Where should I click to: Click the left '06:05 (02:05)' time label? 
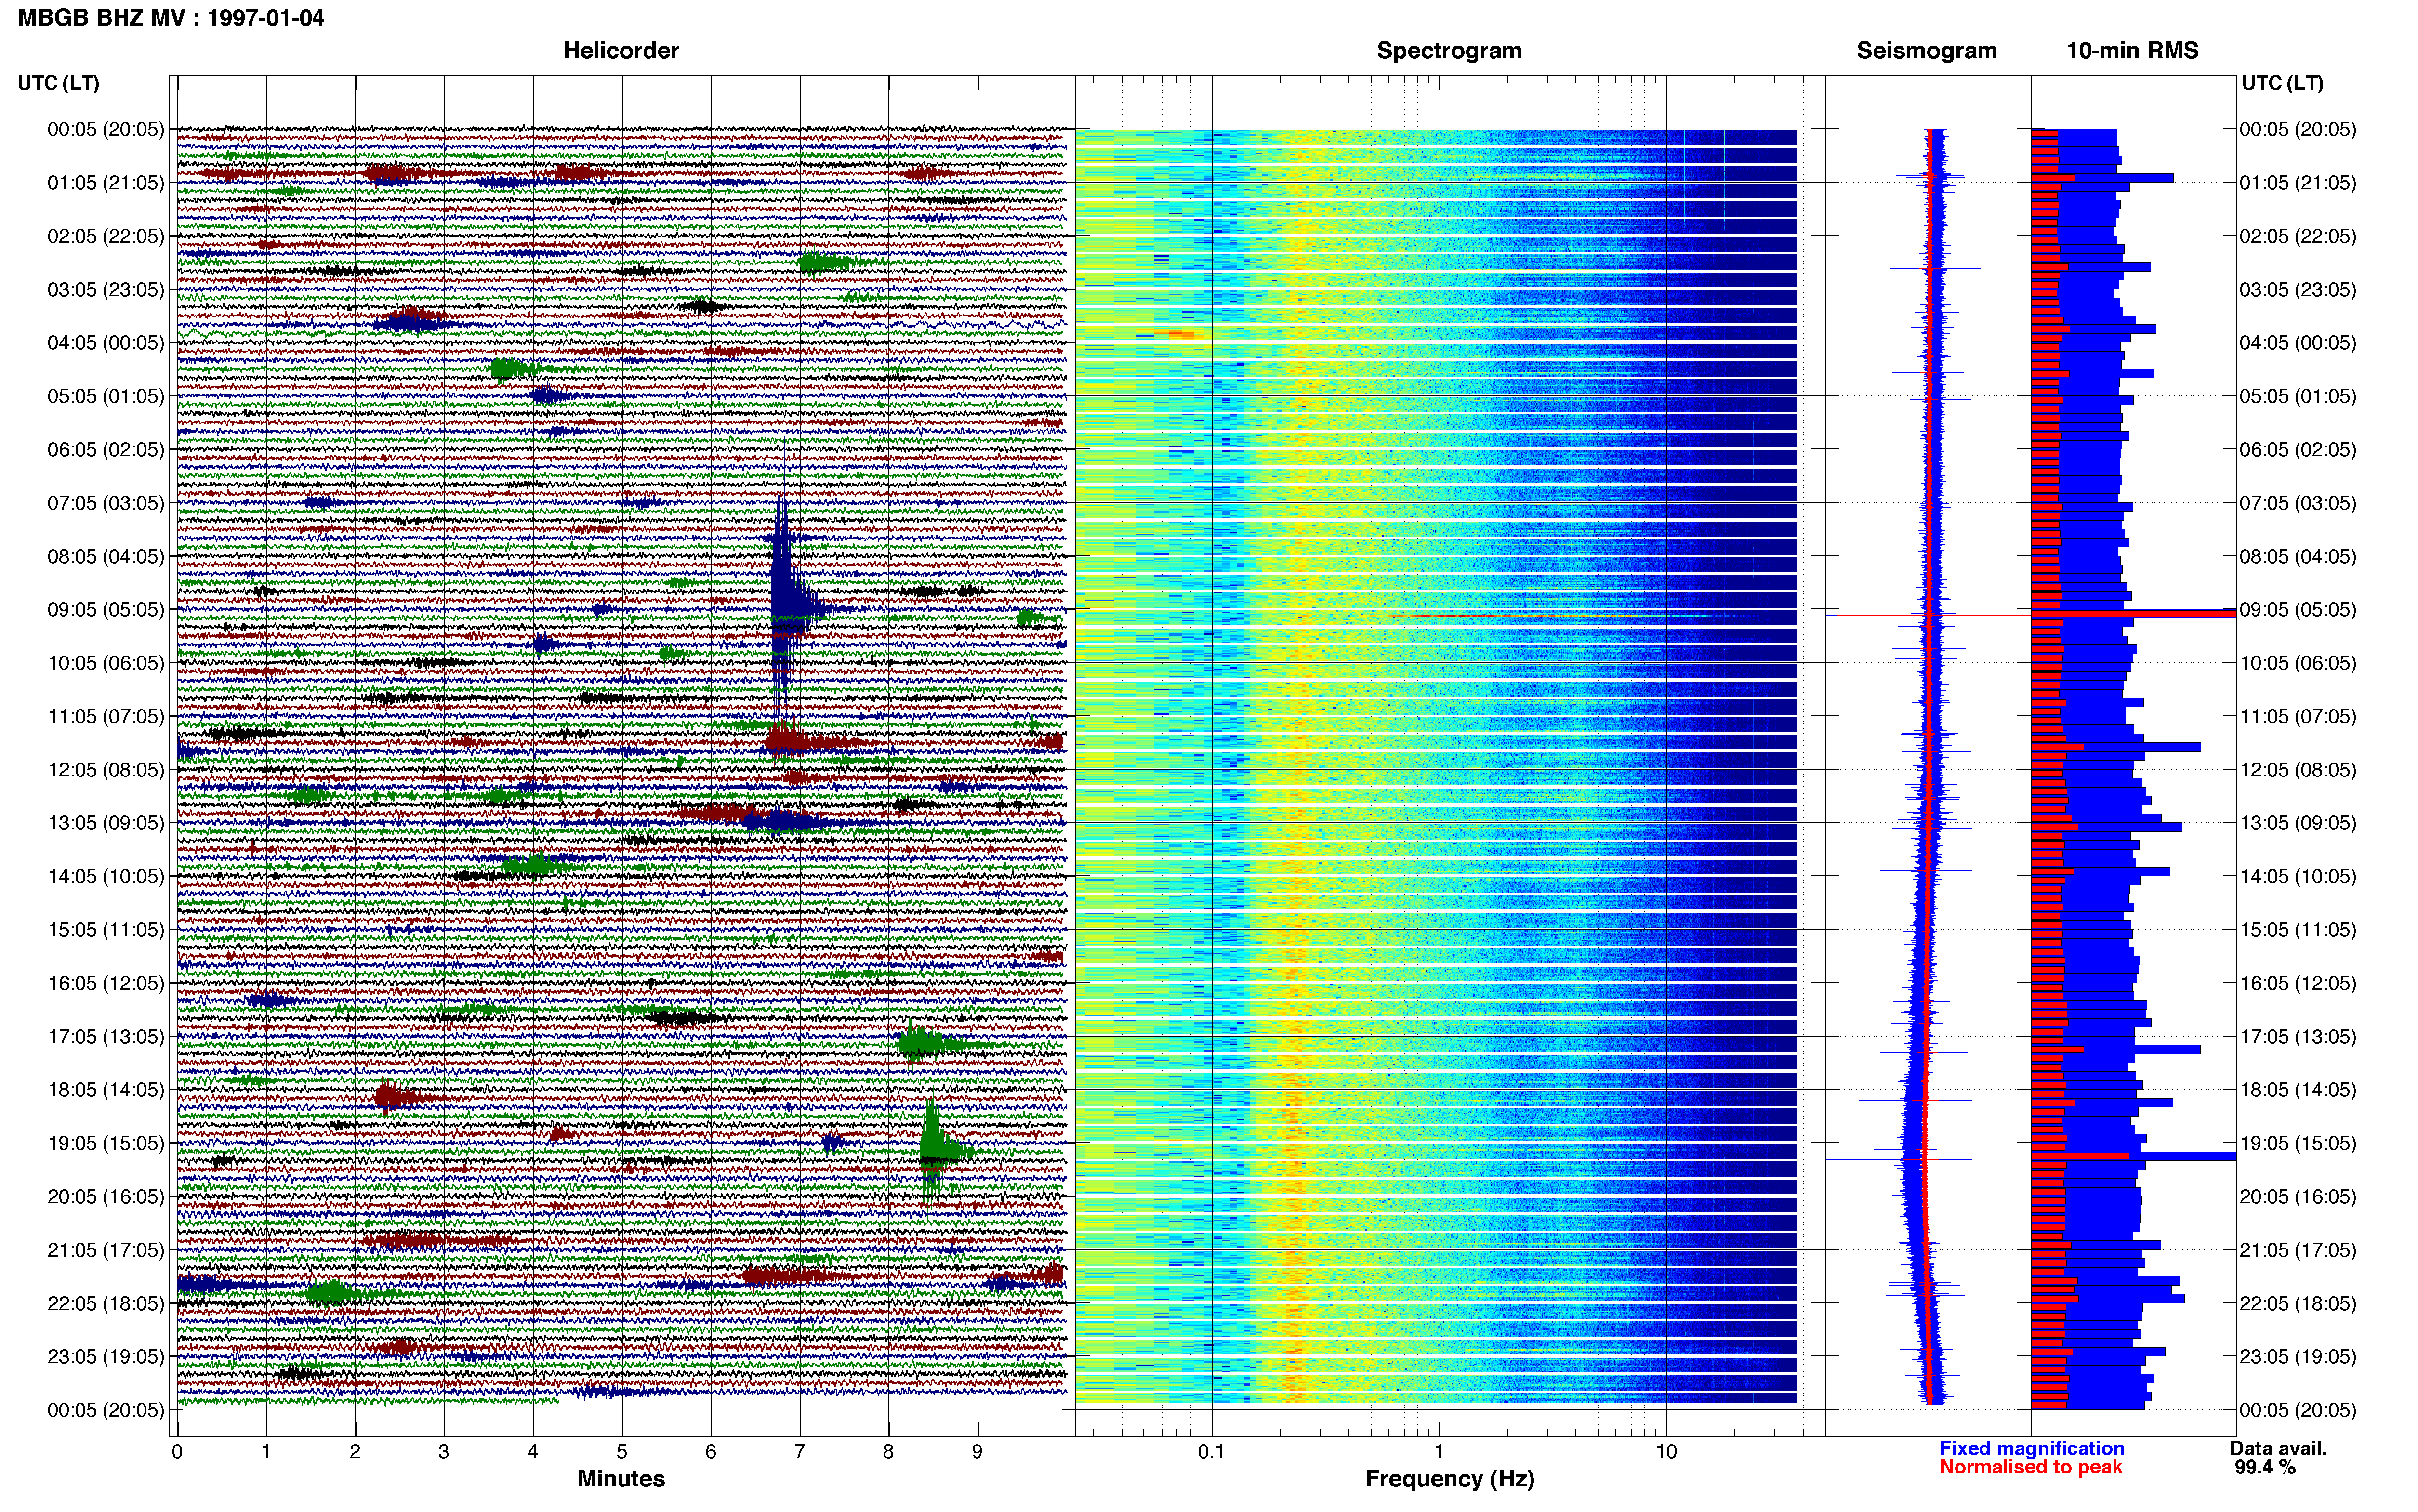click(x=106, y=450)
